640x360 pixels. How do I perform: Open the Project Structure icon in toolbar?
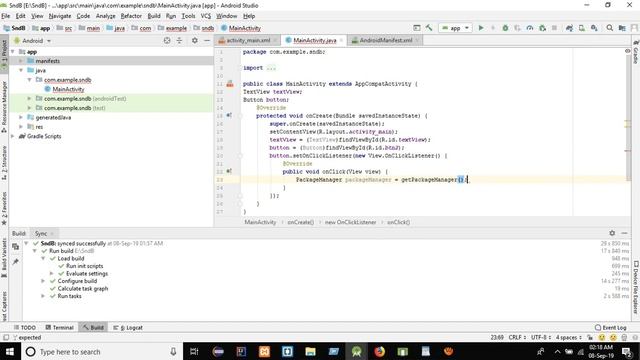(622, 28)
